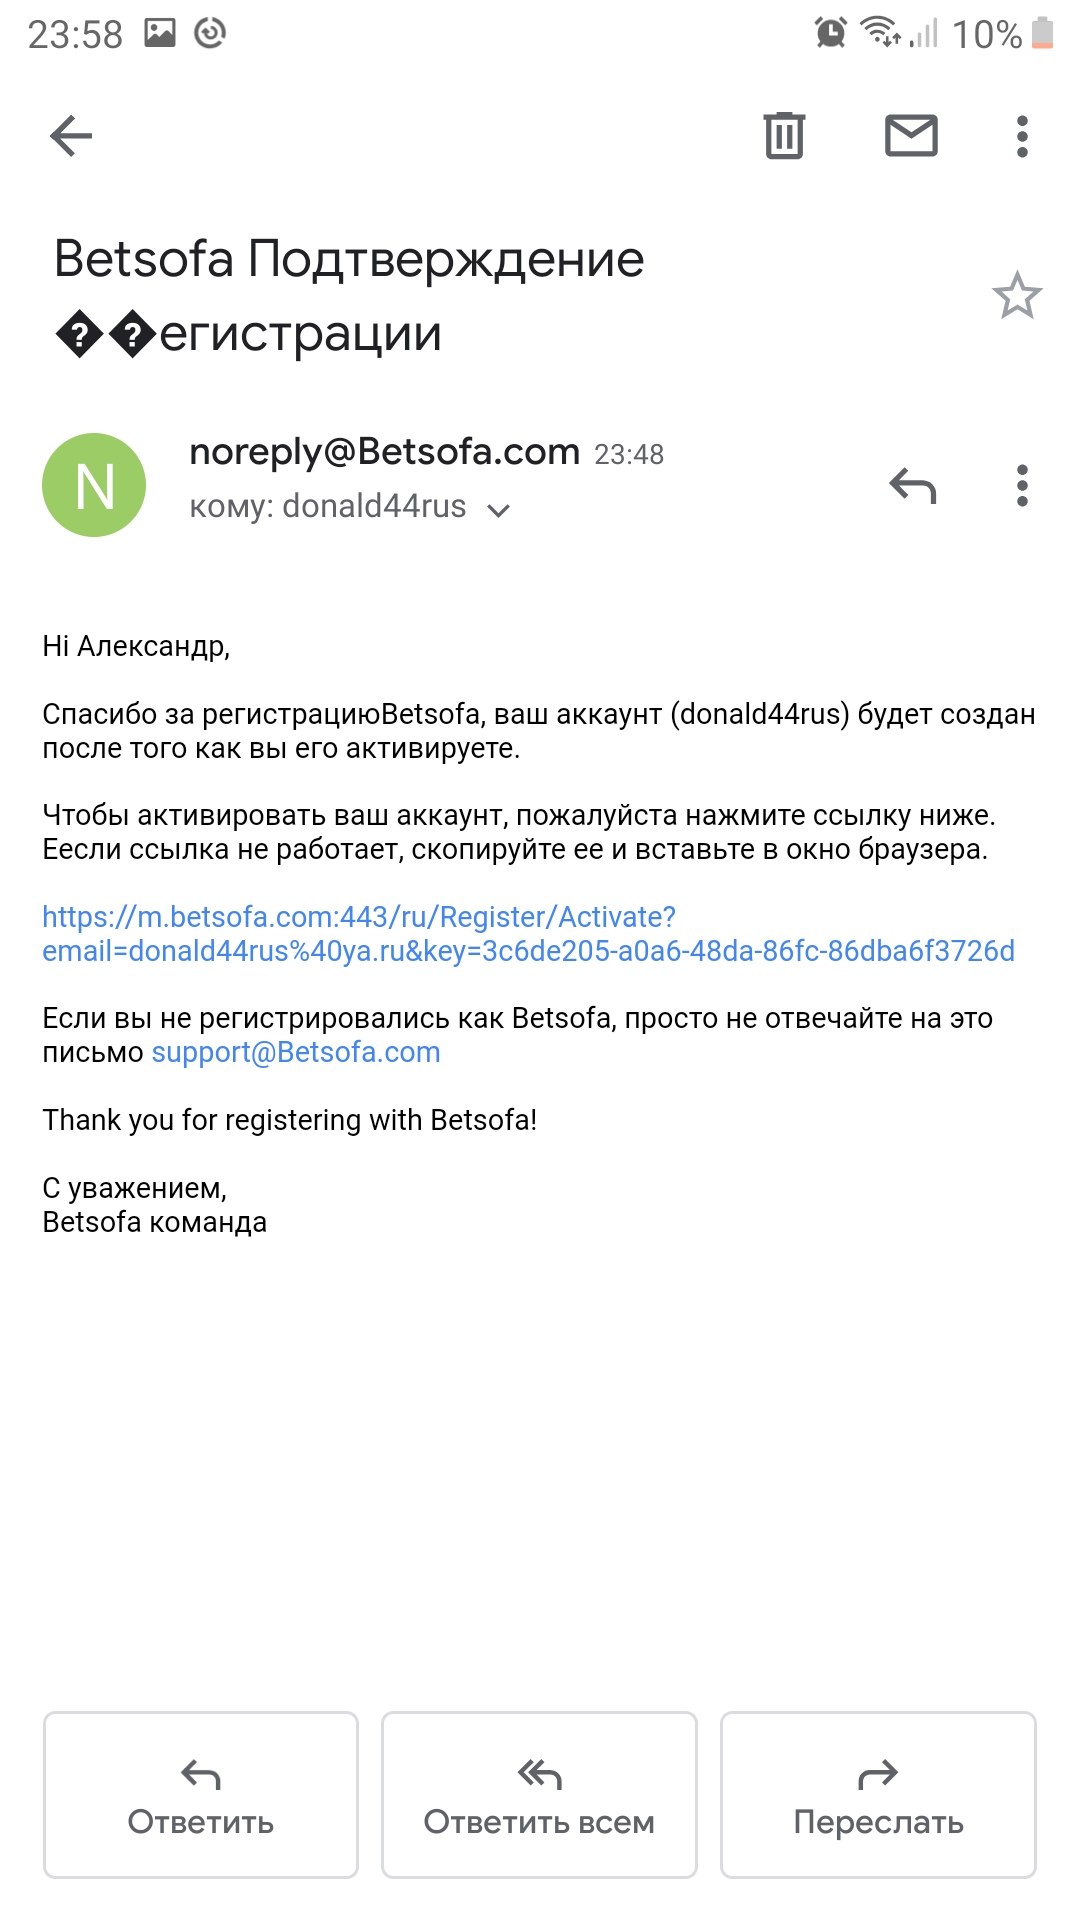This screenshot has width=1080, height=1920.
Task: Delete this email with trash icon
Action: (784, 136)
